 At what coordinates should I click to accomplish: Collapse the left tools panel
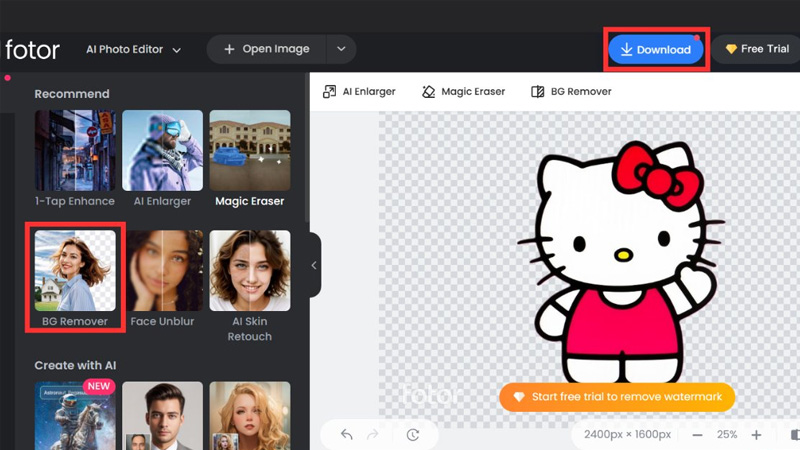coord(314,265)
